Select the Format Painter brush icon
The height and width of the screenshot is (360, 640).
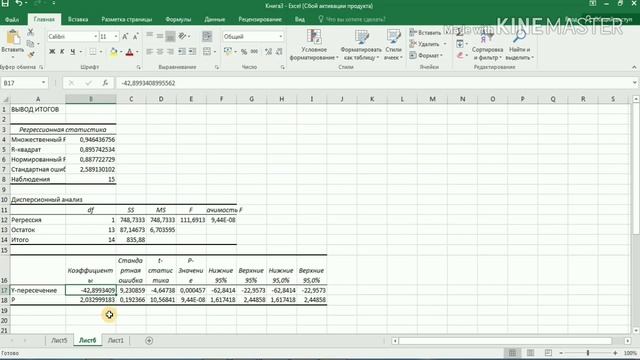[31, 54]
